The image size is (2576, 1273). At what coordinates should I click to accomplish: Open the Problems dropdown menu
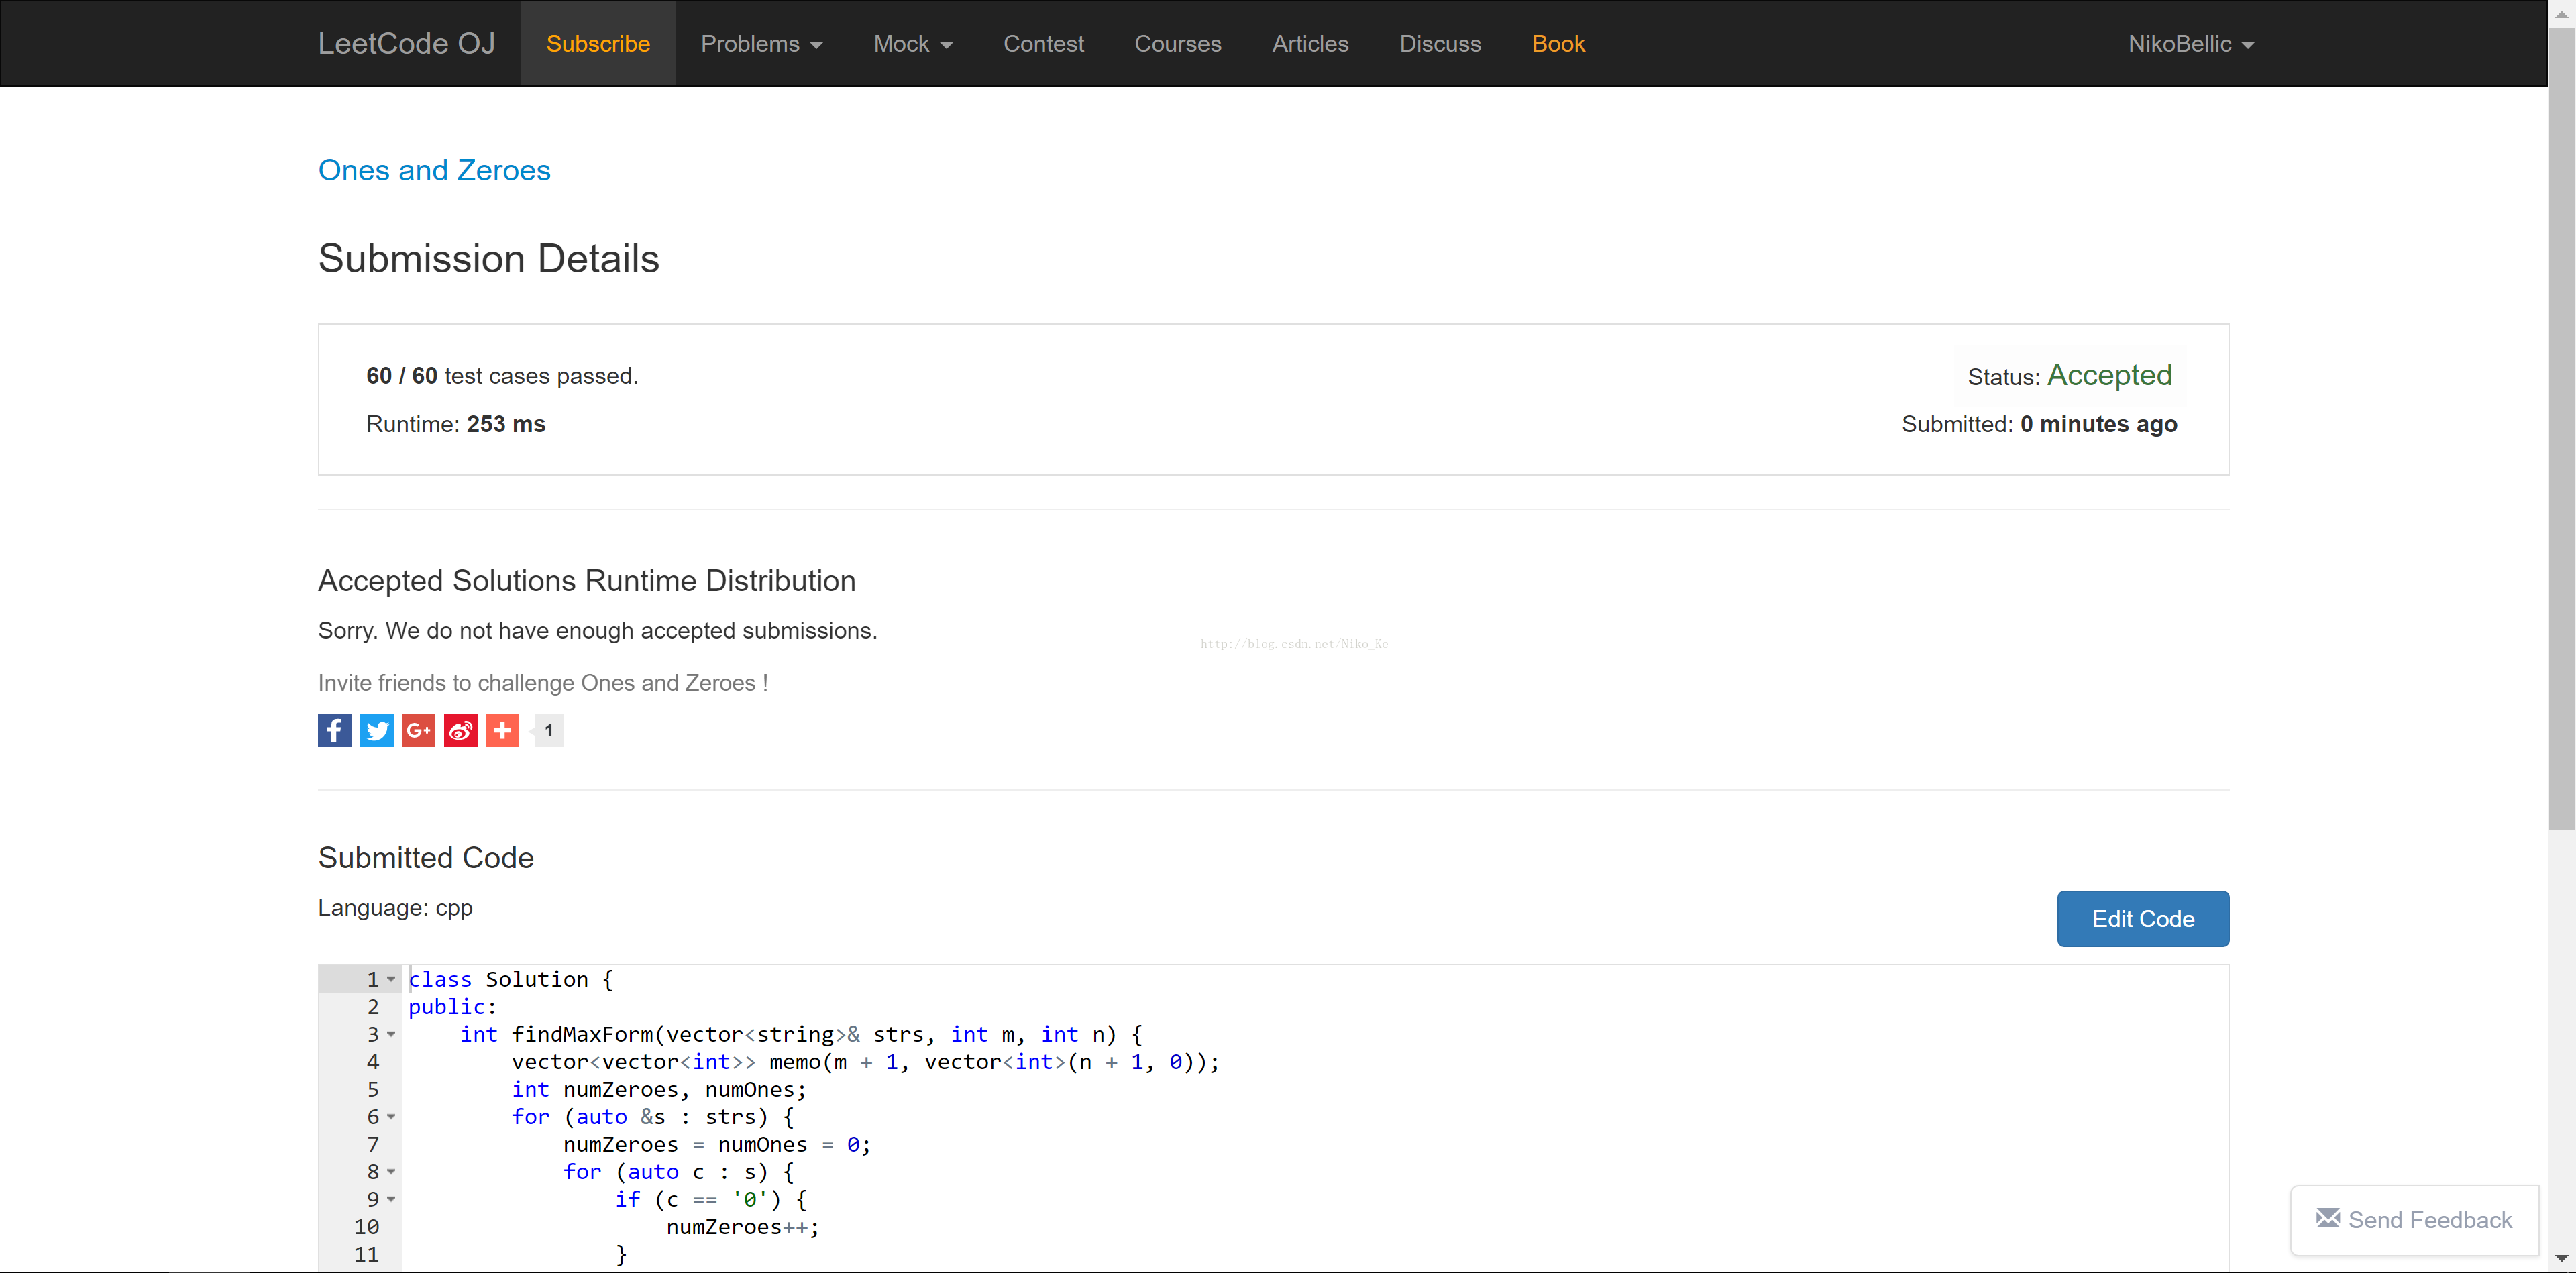click(761, 44)
